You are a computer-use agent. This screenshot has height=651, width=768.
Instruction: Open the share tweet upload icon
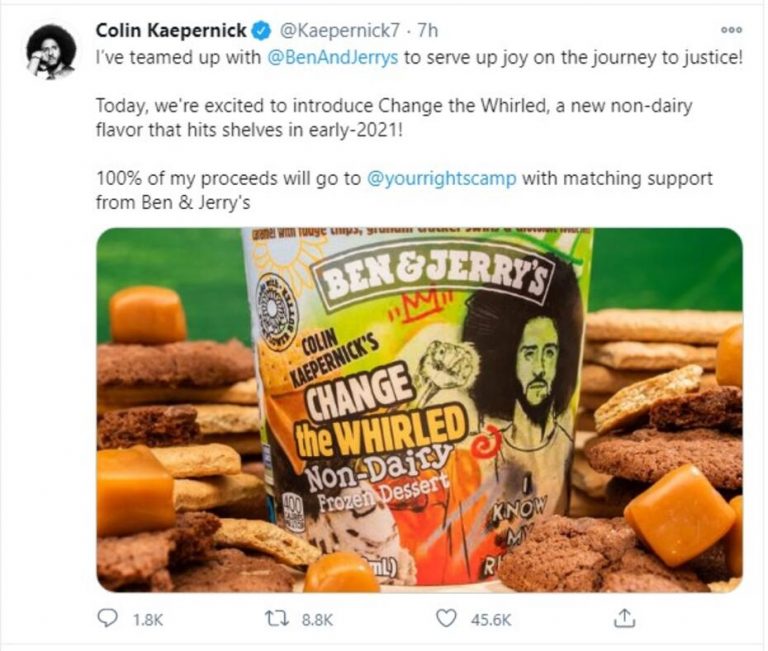click(626, 620)
